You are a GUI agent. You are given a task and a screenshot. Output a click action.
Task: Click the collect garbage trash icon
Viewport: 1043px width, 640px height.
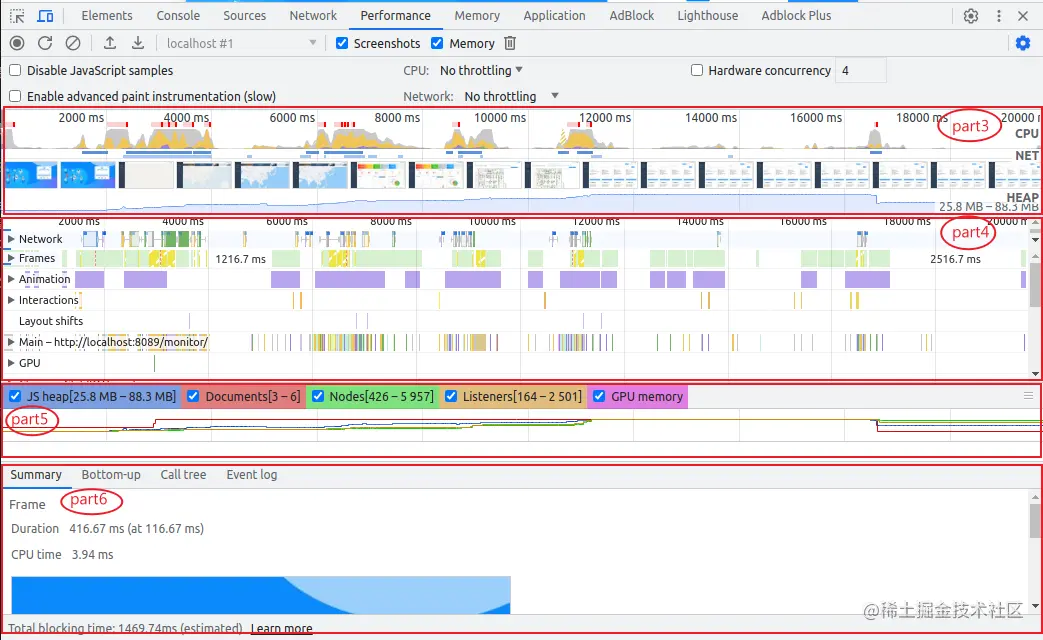tap(510, 43)
